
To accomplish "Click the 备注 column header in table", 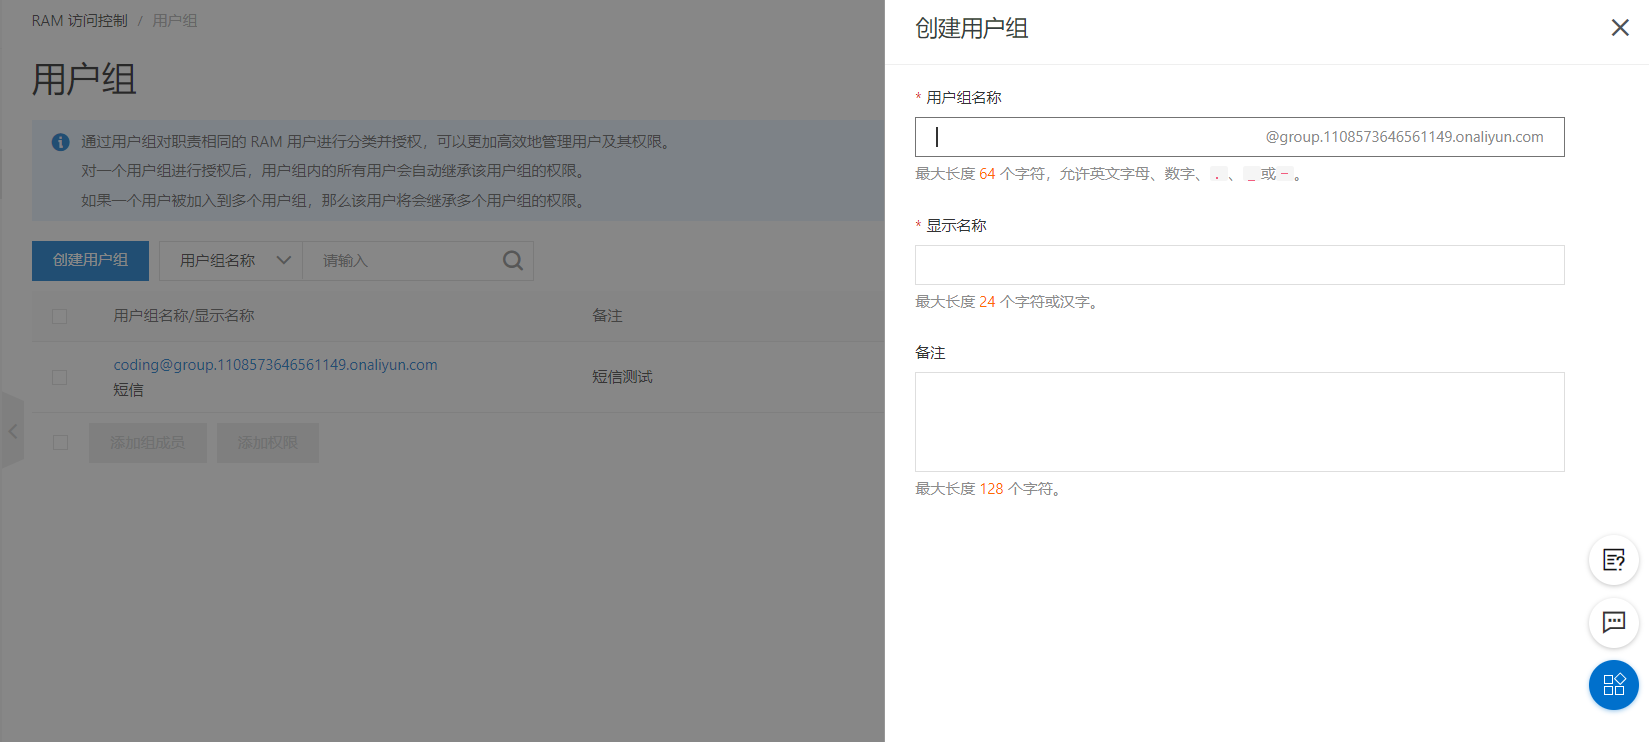I will (x=607, y=316).
